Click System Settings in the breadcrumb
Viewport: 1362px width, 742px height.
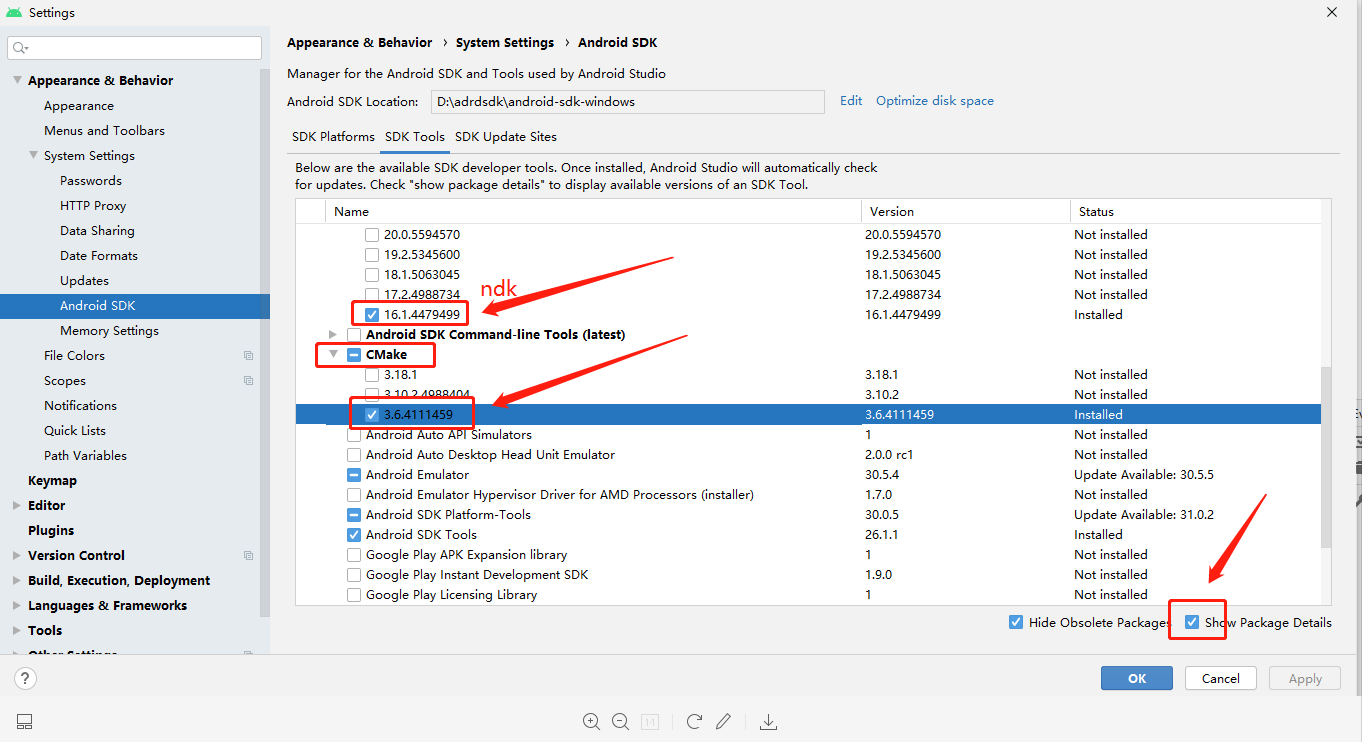(505, 43)
